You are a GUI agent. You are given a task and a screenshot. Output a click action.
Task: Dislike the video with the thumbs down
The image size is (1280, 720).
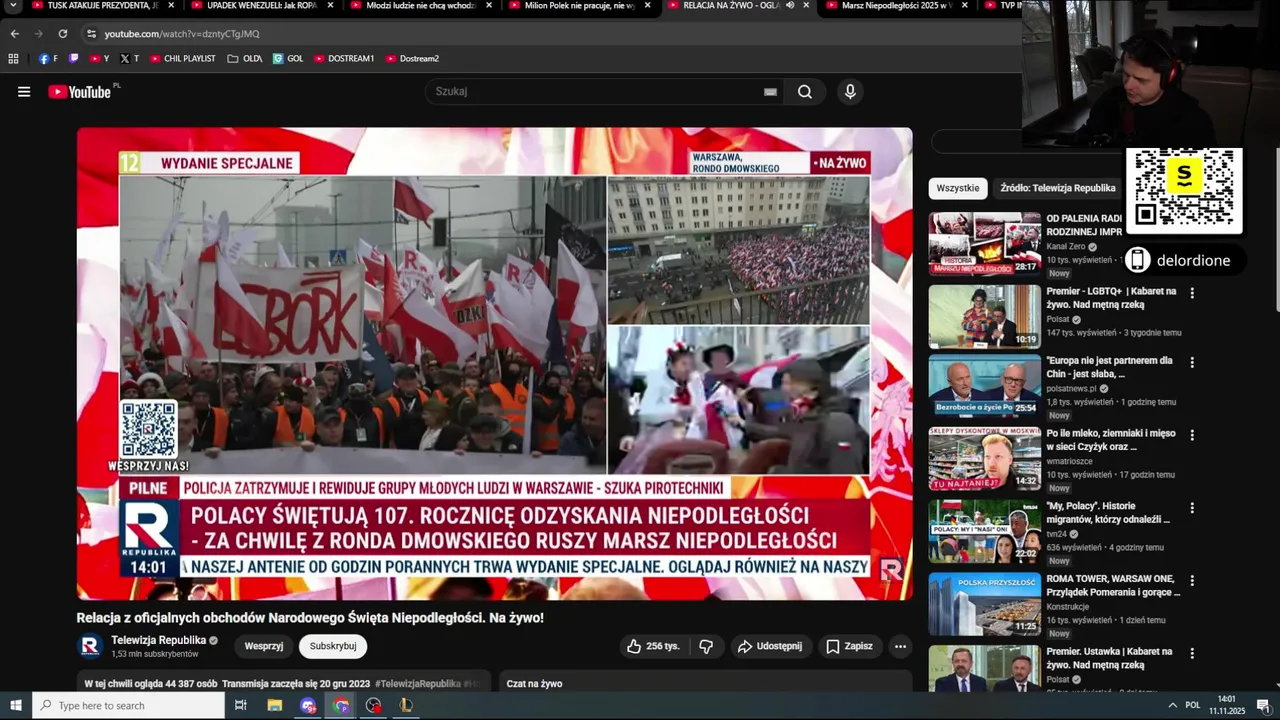[x=706, y=646]
